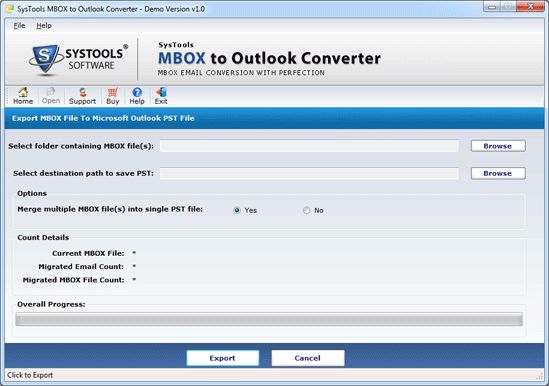Viewport: 549px width, 386px height.
Task: Open the File menu
Action: pos(19,26)
